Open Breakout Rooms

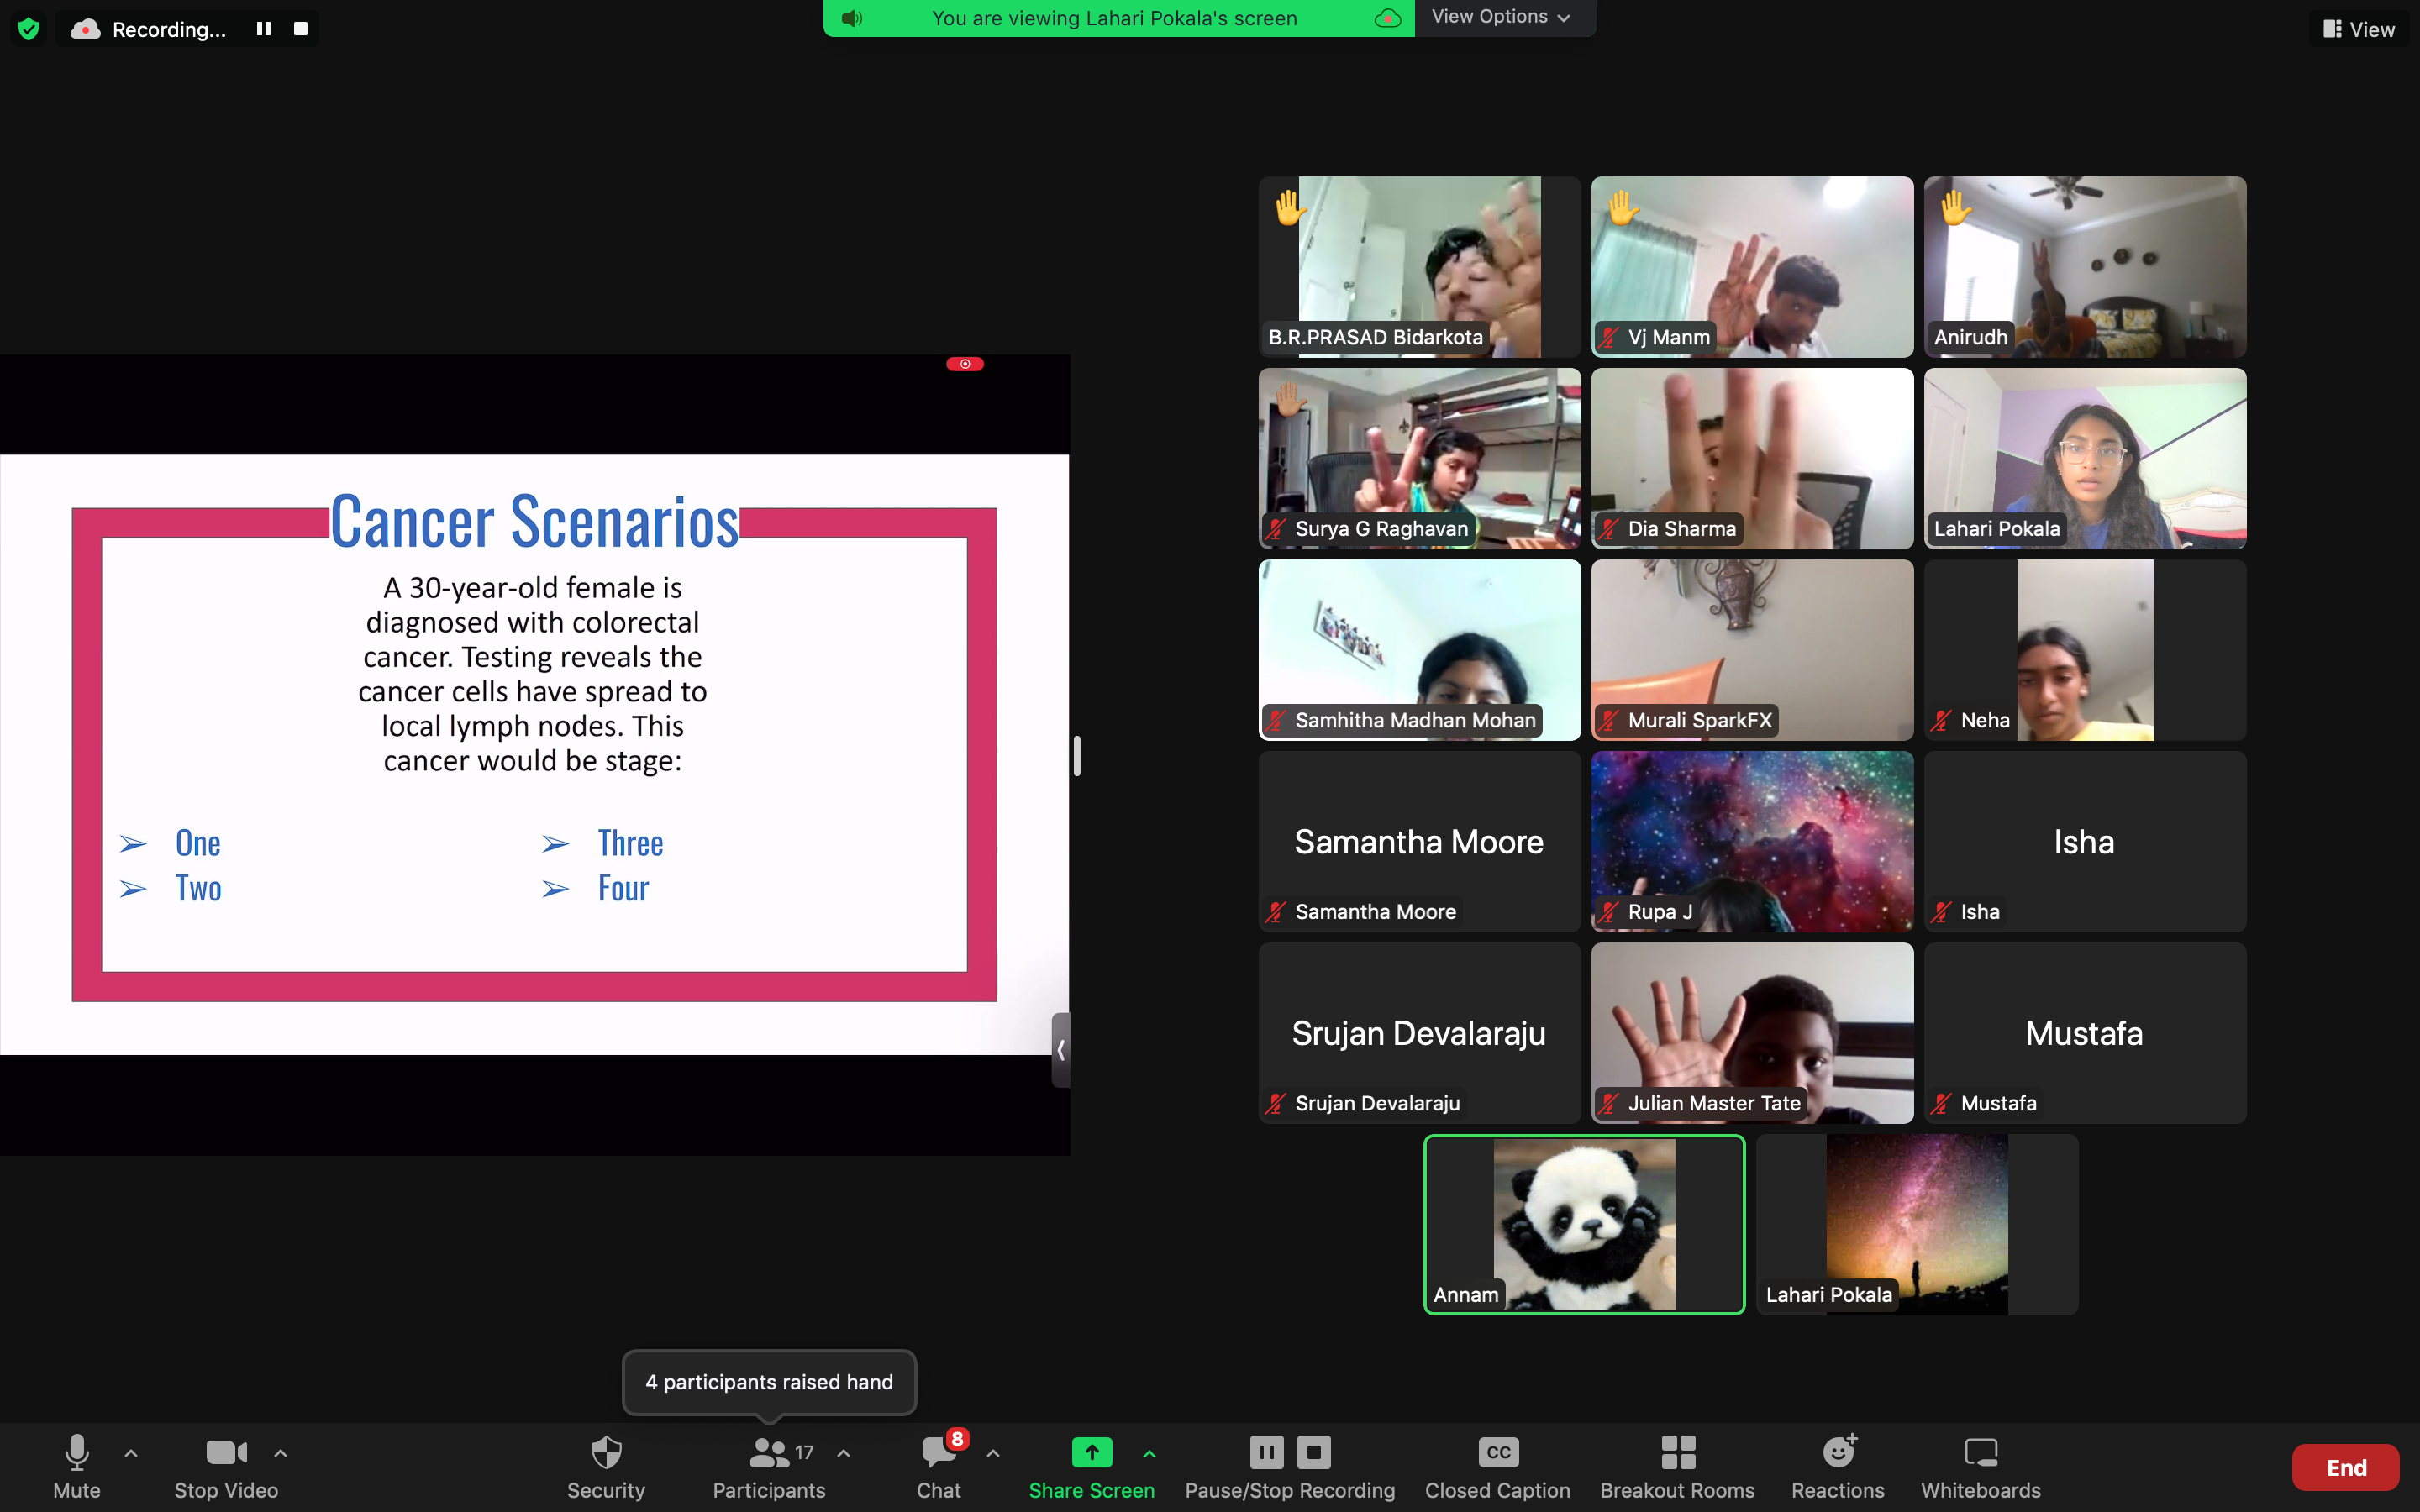tap(1678, 1467)
